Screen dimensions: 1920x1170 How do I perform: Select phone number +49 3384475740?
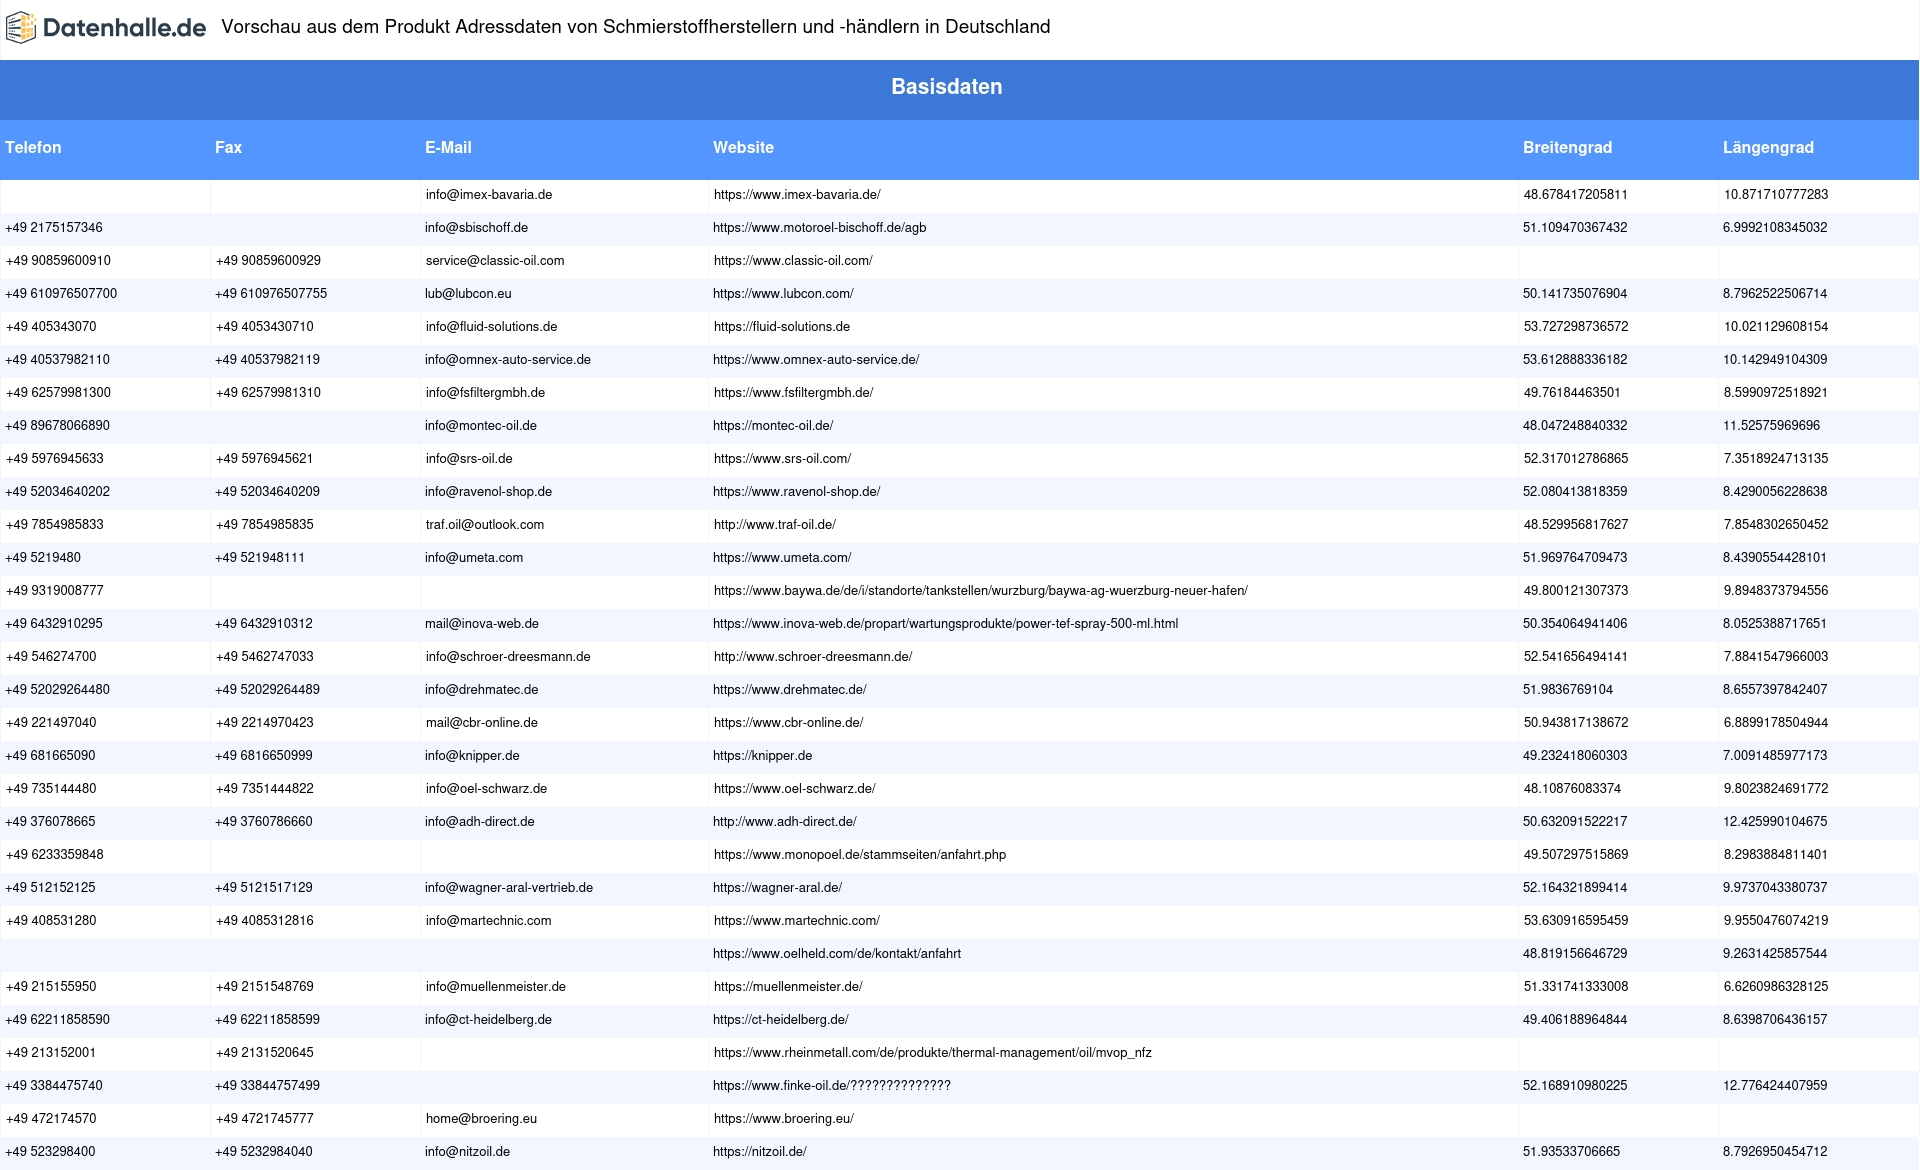(54, 1086)
